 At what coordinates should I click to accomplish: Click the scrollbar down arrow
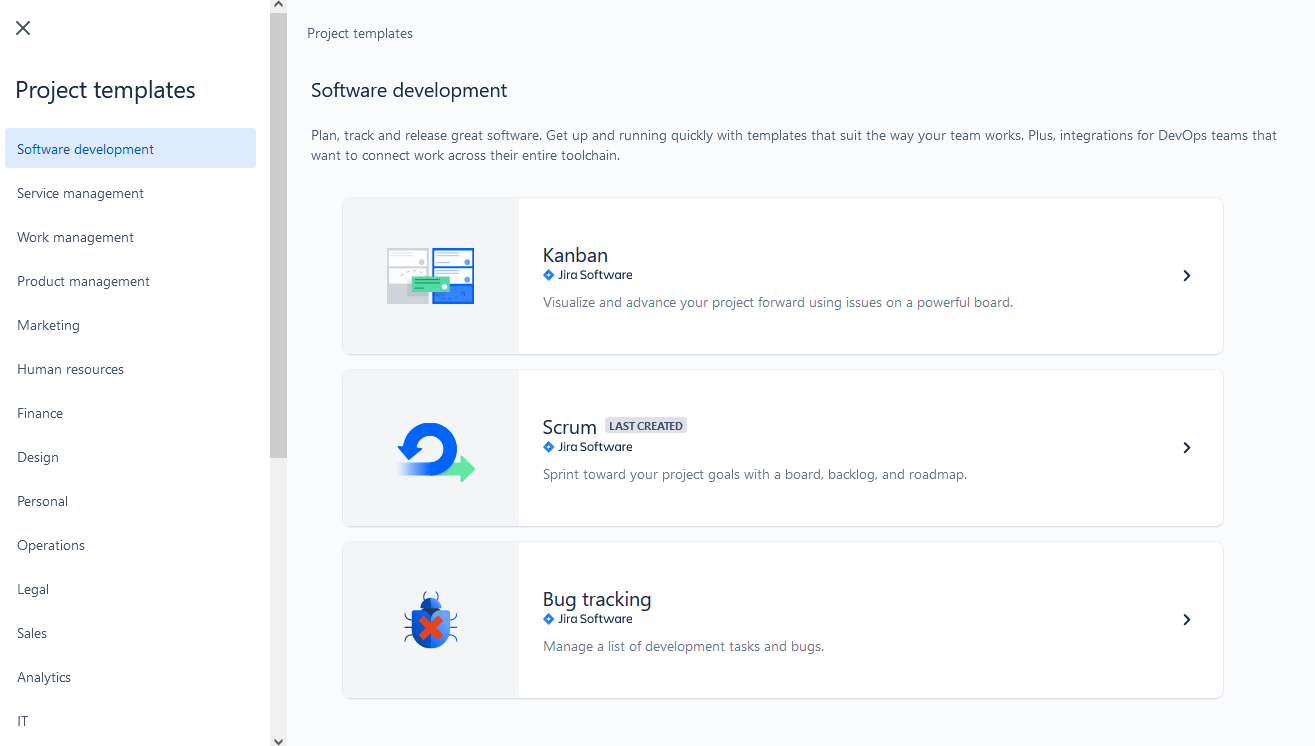click(x=278, y=742)
